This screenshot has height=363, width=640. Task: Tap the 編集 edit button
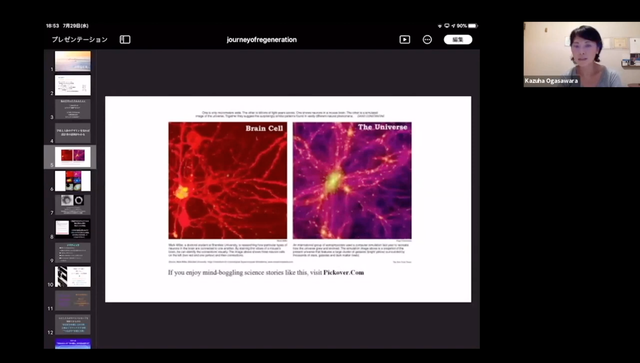click(458, 40)
